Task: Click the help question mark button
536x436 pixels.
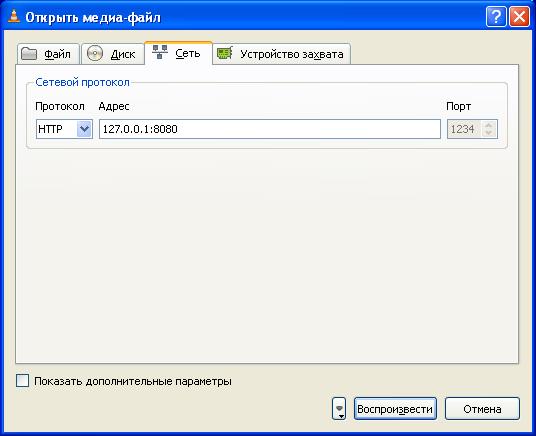Action: (496, 16)
